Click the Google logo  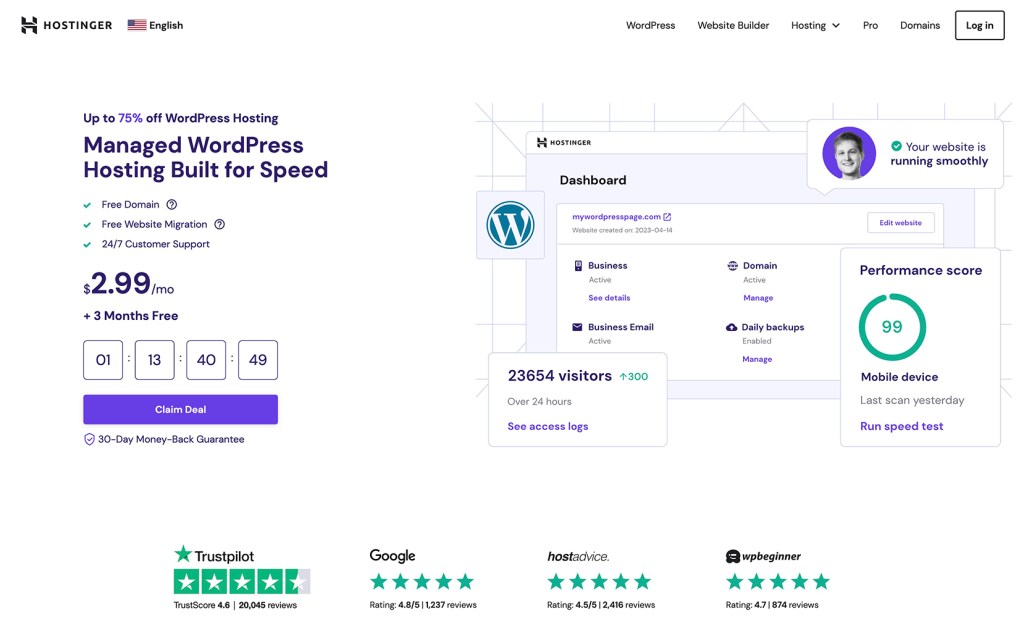point(392,556)
